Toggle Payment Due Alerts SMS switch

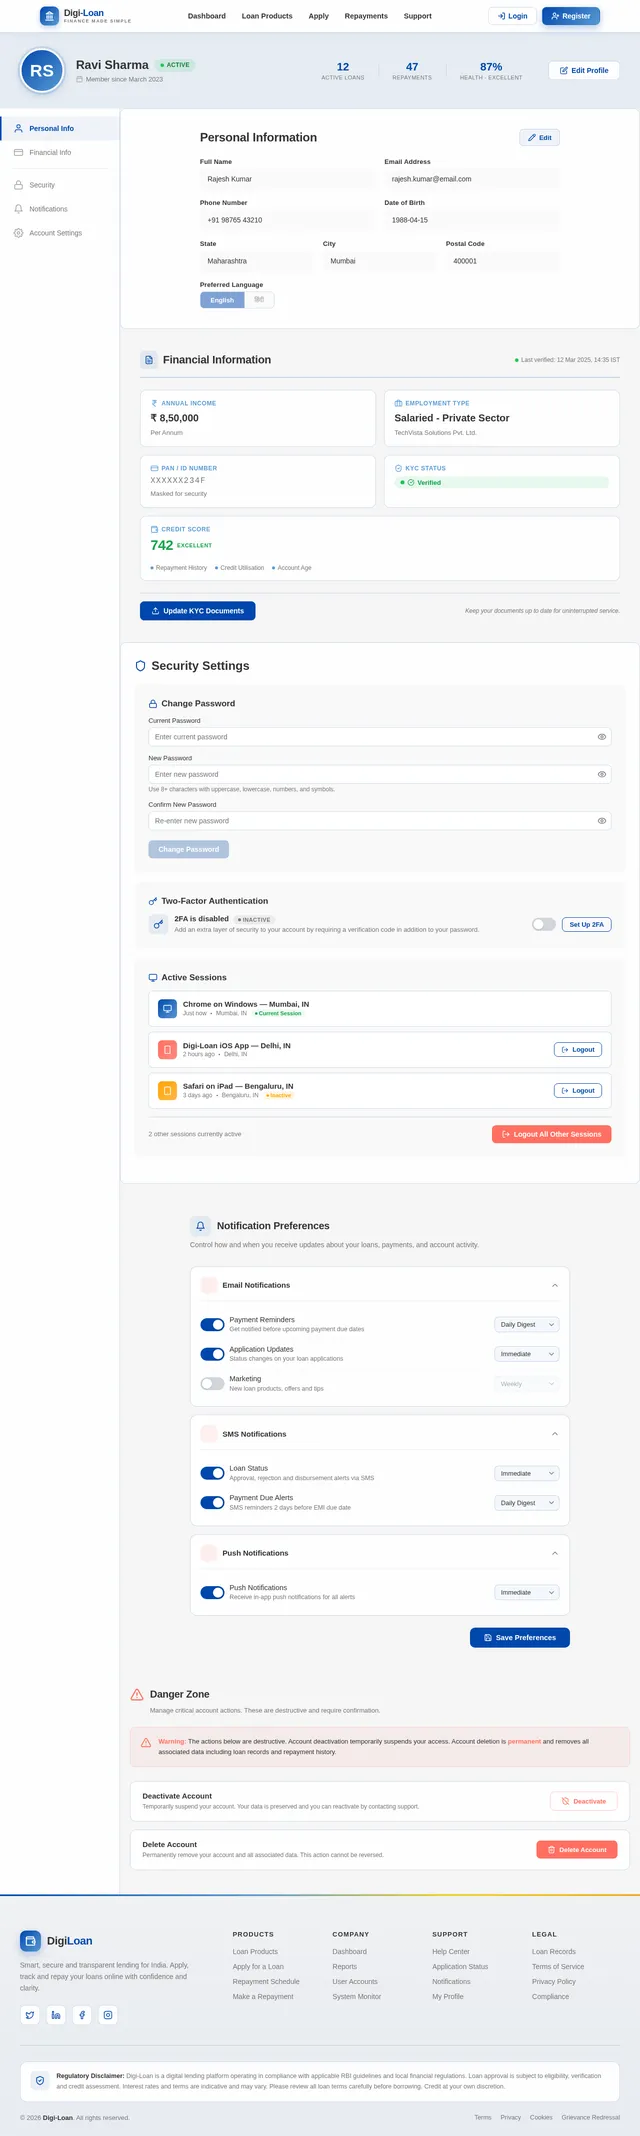click(x=212, y=1503)
